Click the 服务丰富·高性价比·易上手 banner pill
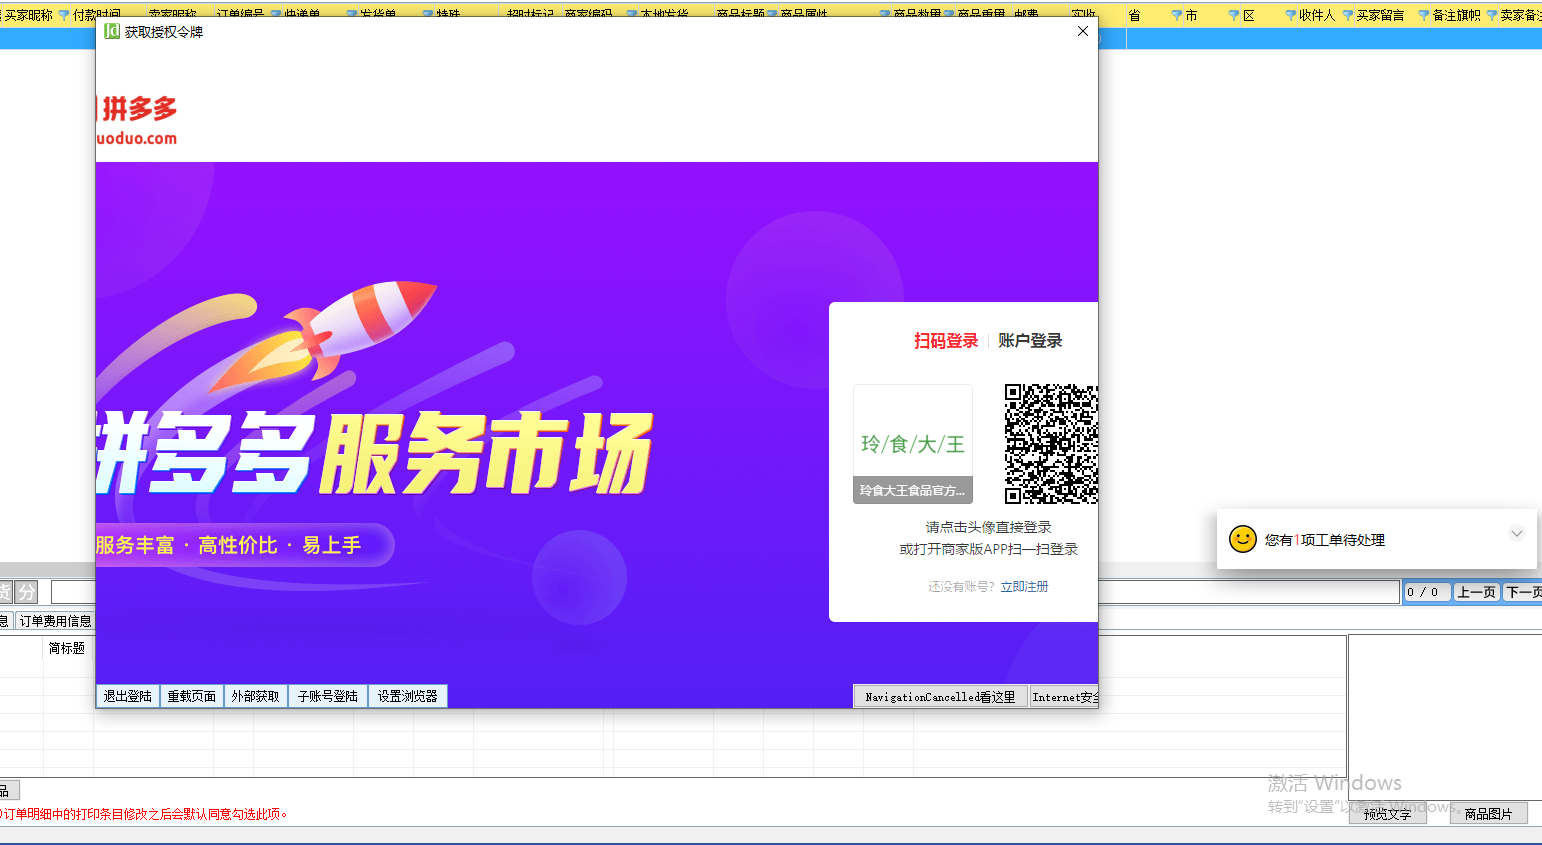Viewport: 1542px width, 845px height. pos(244,545)
